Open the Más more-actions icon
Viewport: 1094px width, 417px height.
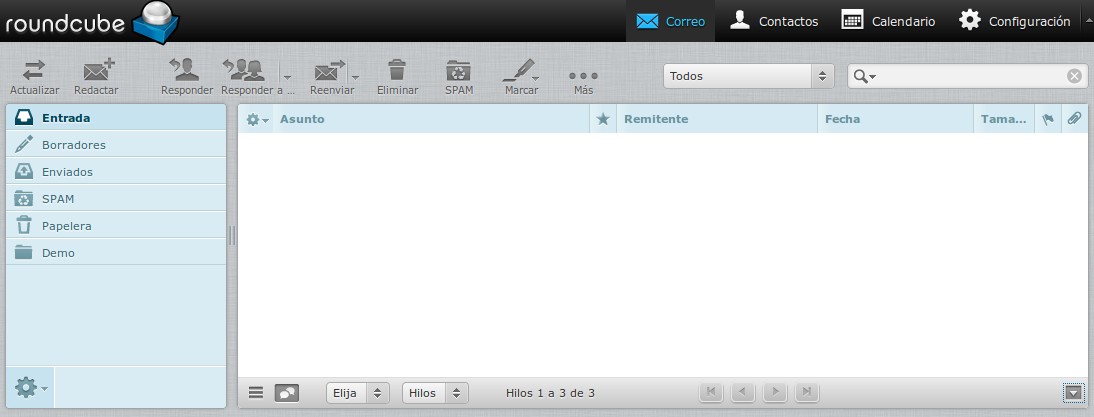(x=583, y=76)
